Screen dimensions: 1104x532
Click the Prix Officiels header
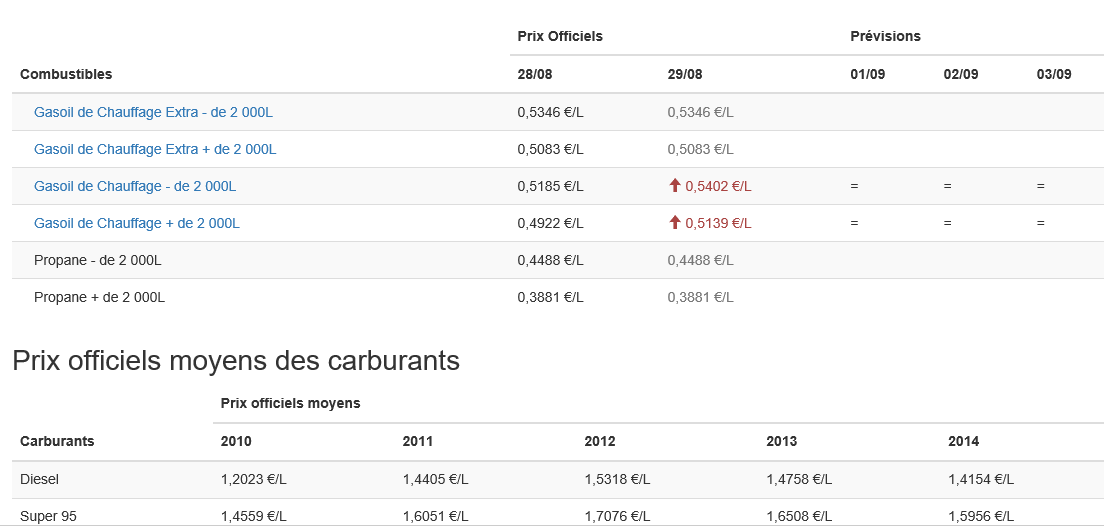tap(560, 36)
